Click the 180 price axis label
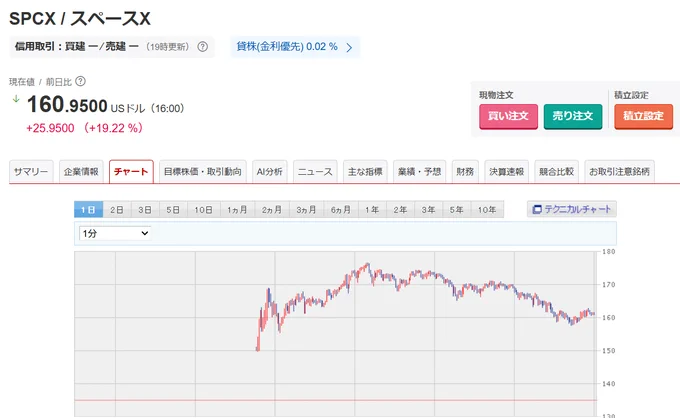The width and height of the screenshot is (680, 418). click(608, 251)
